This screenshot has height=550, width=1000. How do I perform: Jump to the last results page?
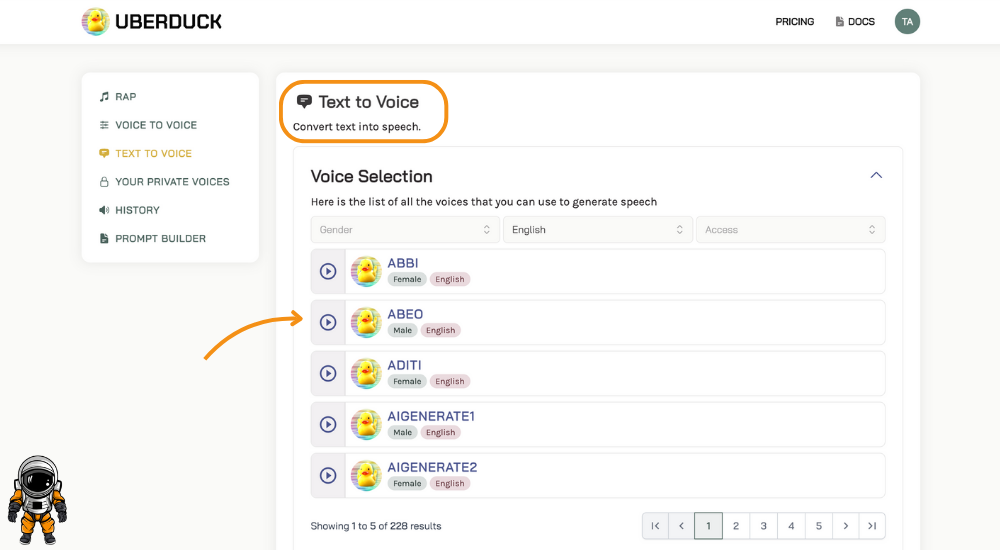872,526
